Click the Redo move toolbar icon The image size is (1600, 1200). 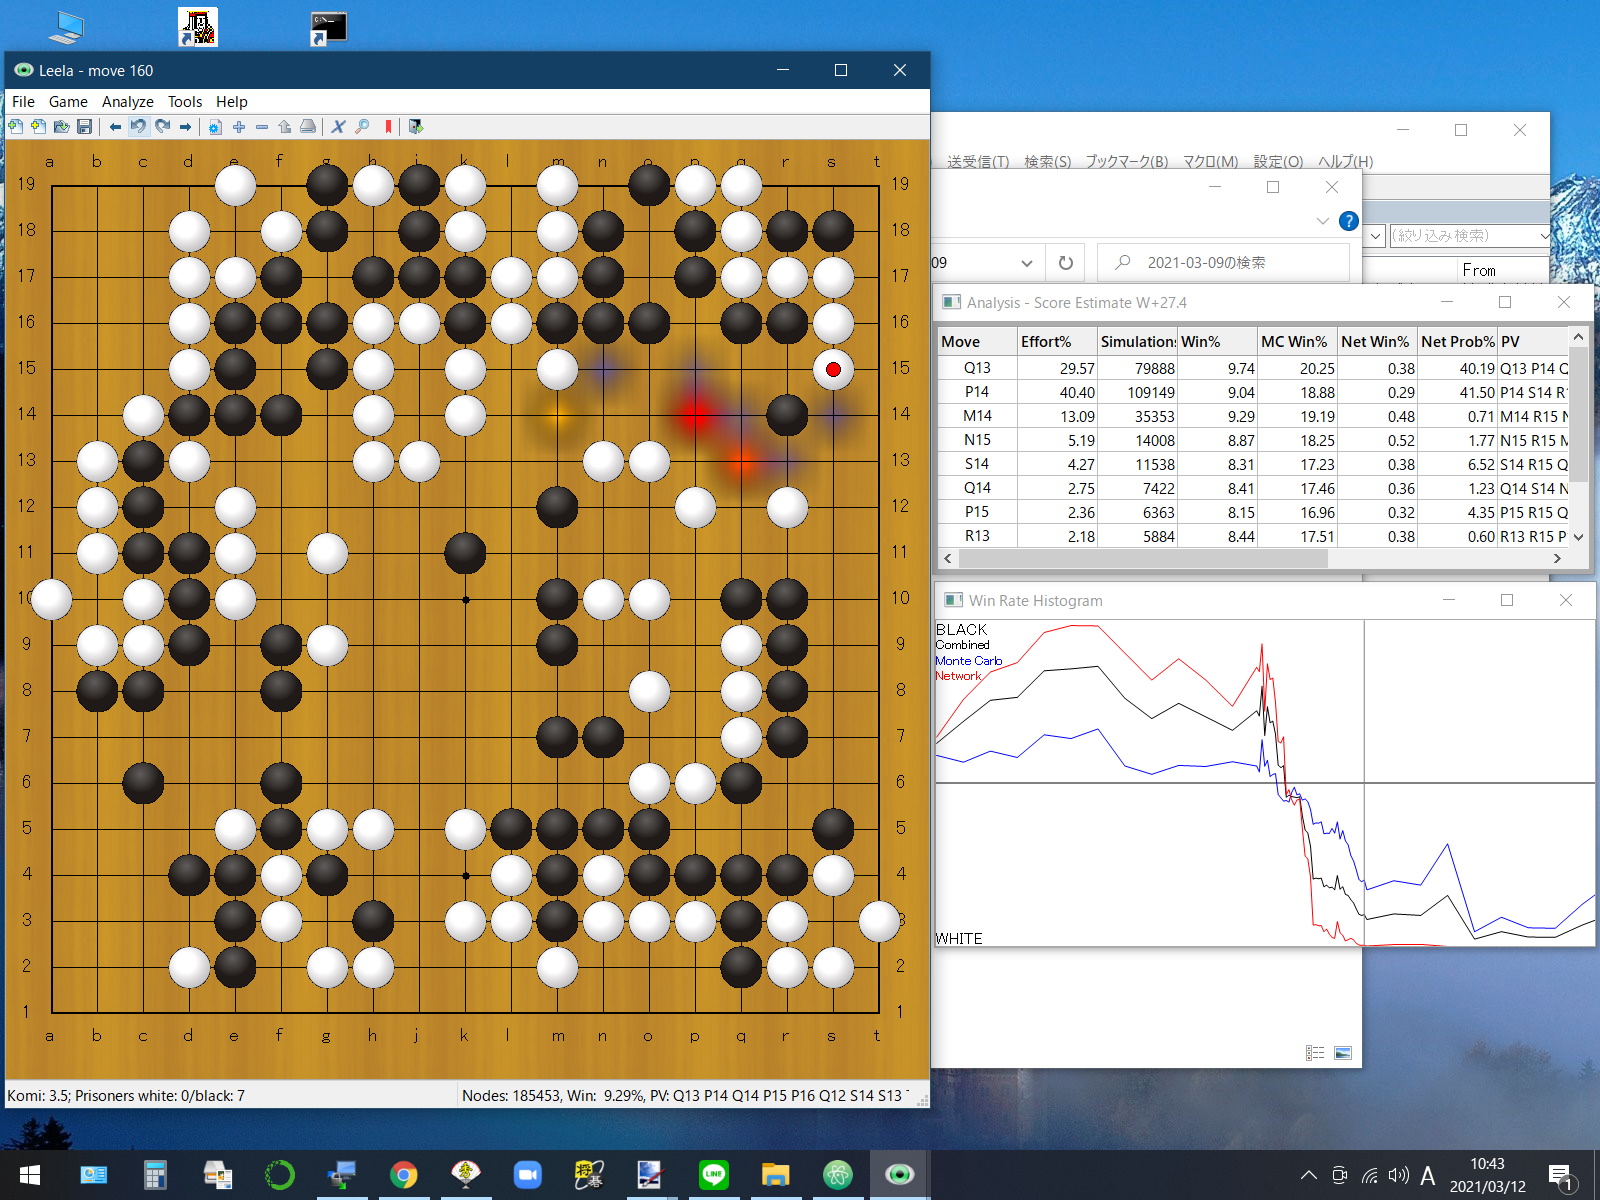[x=162, y=127]
